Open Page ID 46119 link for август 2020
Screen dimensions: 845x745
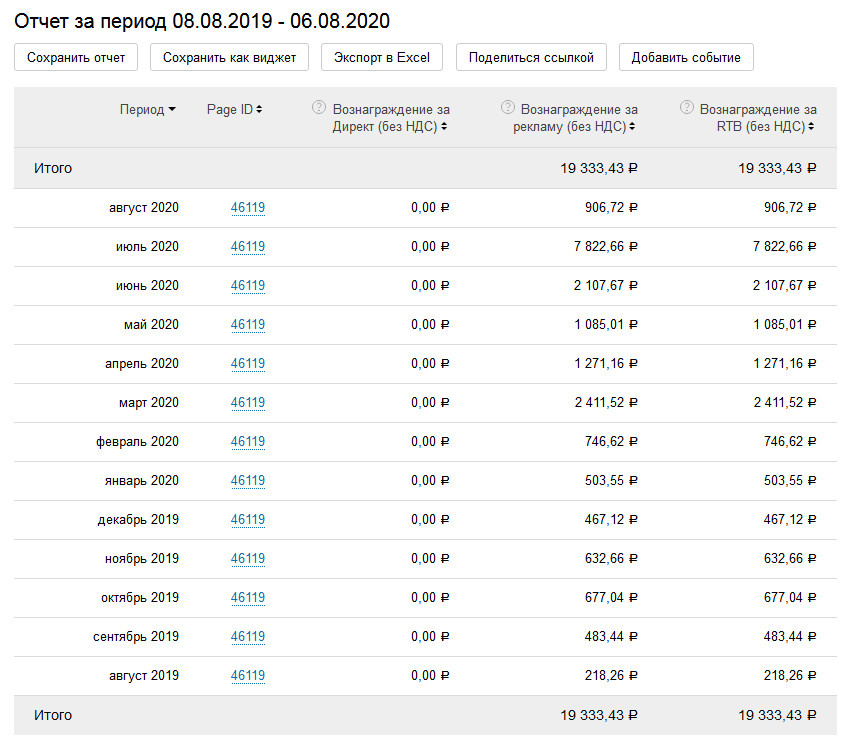[x=247, y=208]
